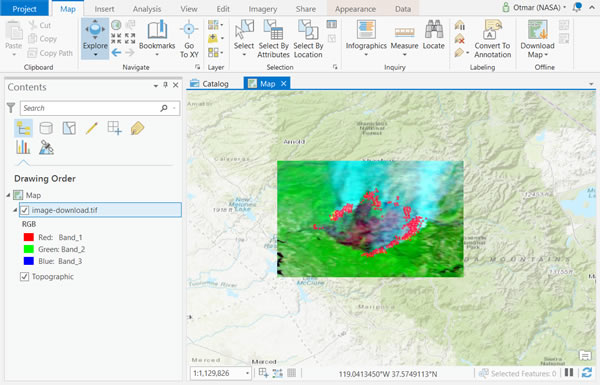Switch to List By Data Source view

point(46,128)
